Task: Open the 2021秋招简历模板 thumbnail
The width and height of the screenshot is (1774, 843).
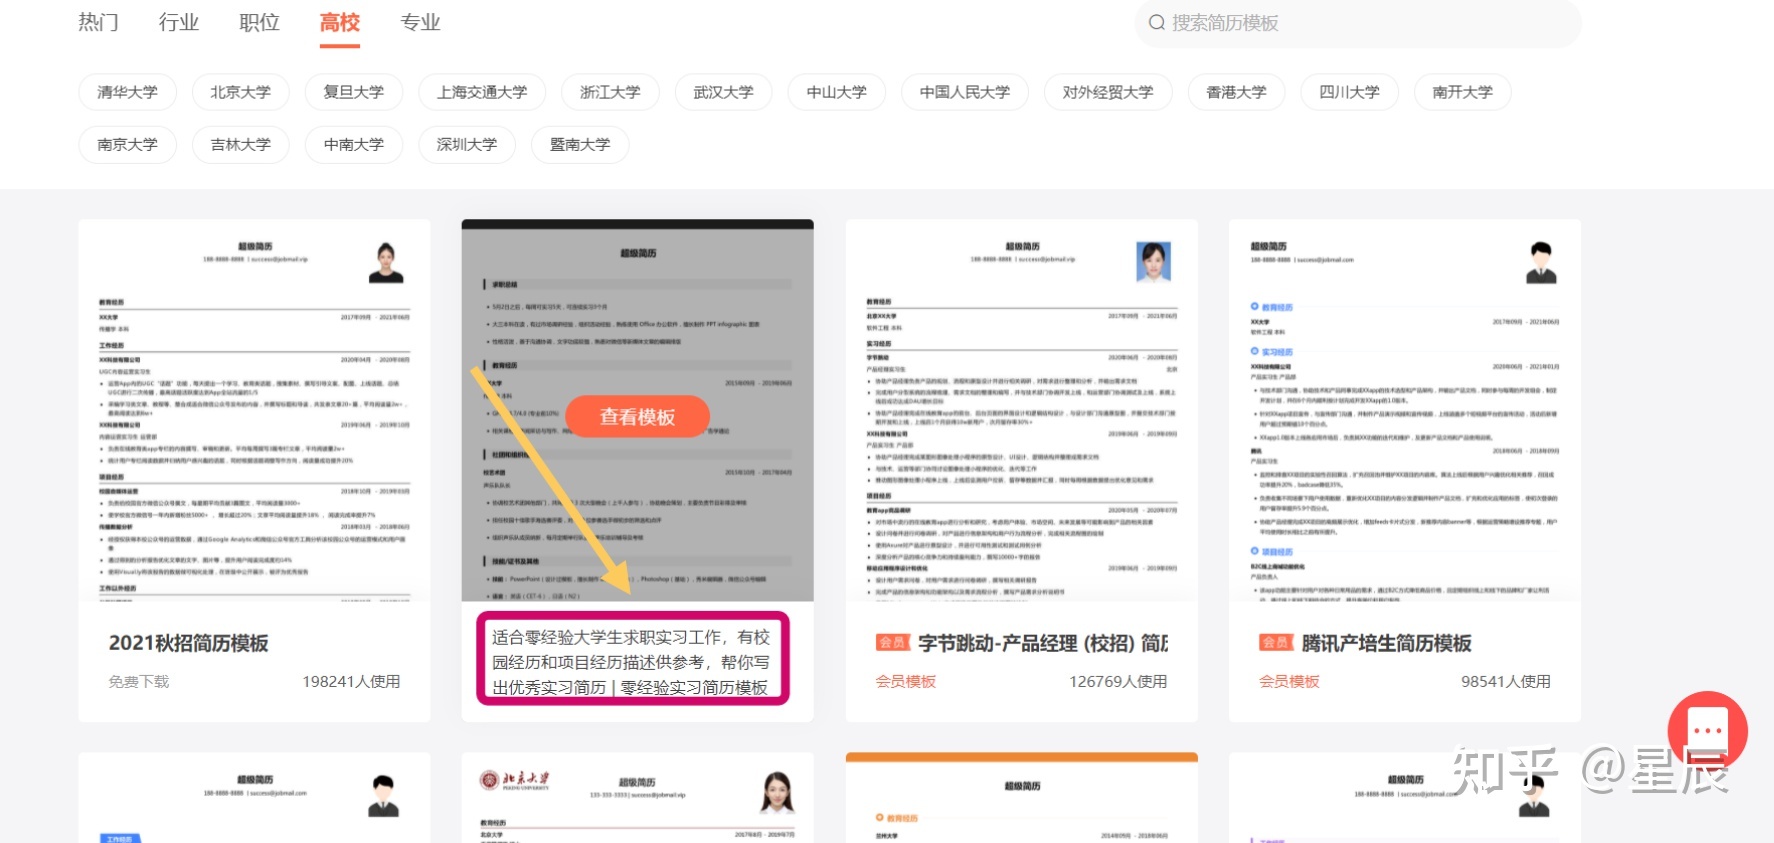Action: tap(254, 411)
